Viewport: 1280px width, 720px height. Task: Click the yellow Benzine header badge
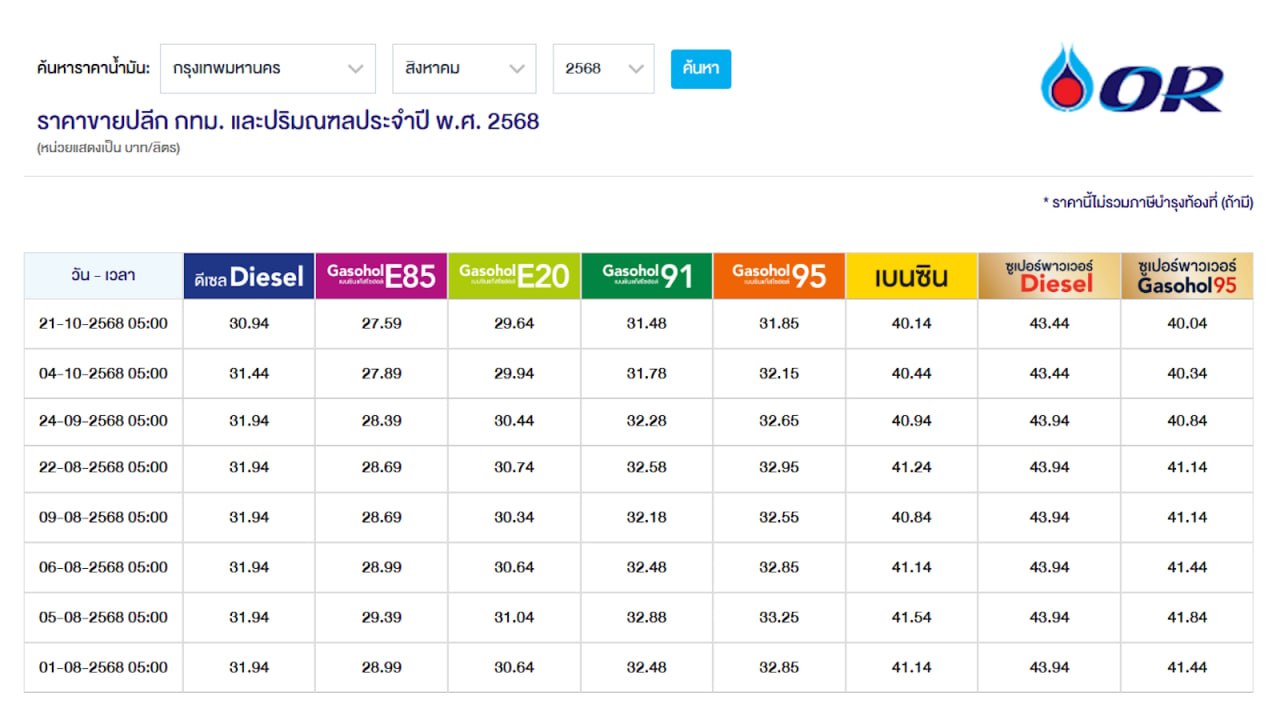tap(911, 276)
